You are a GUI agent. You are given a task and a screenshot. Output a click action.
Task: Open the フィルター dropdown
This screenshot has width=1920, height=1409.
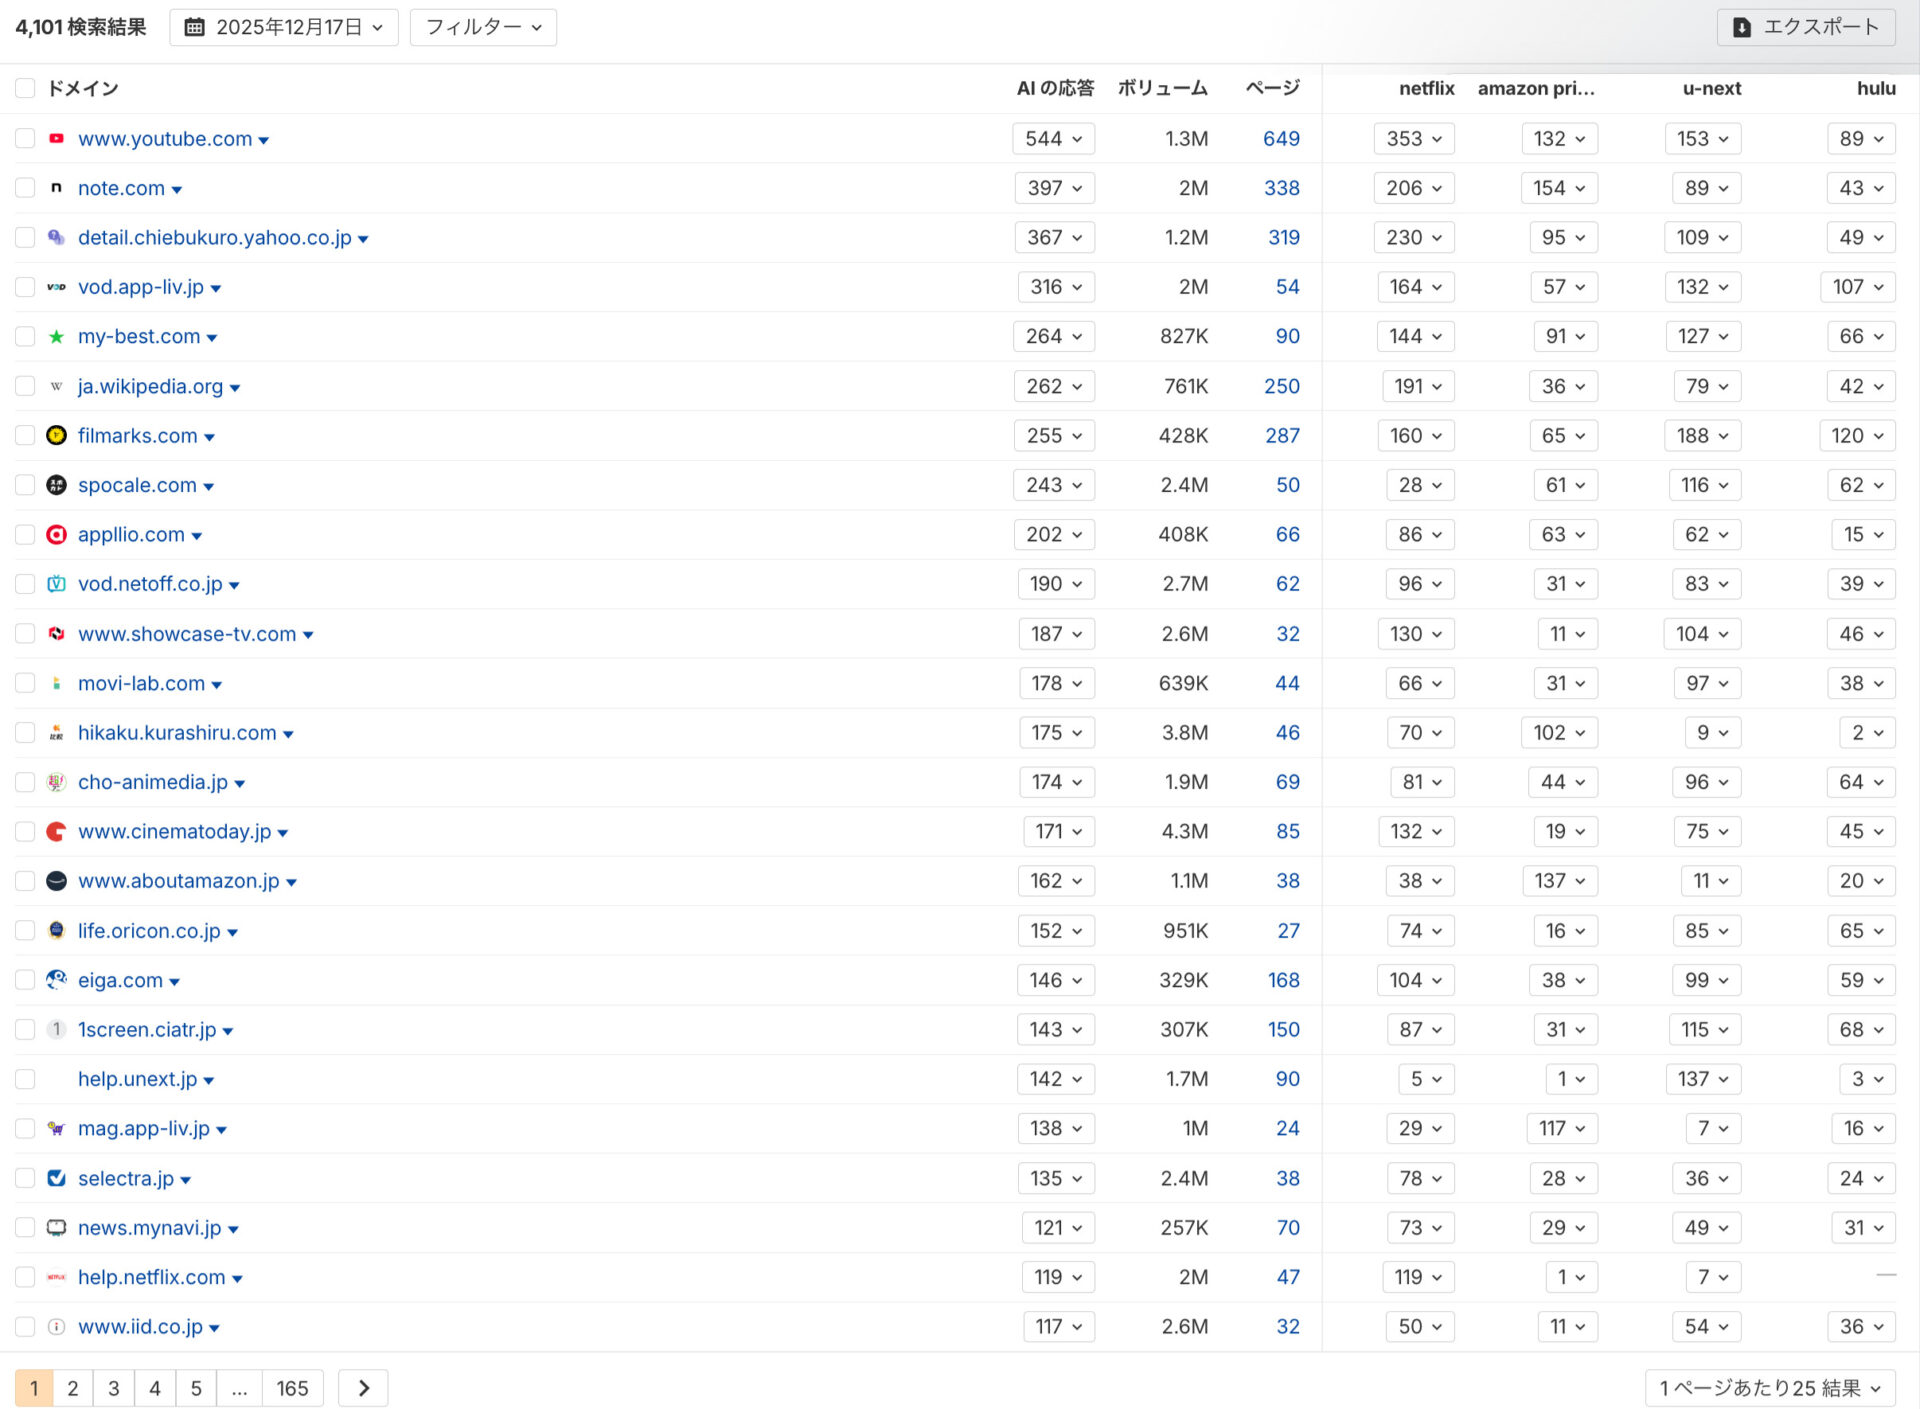(x=483, y=27)
